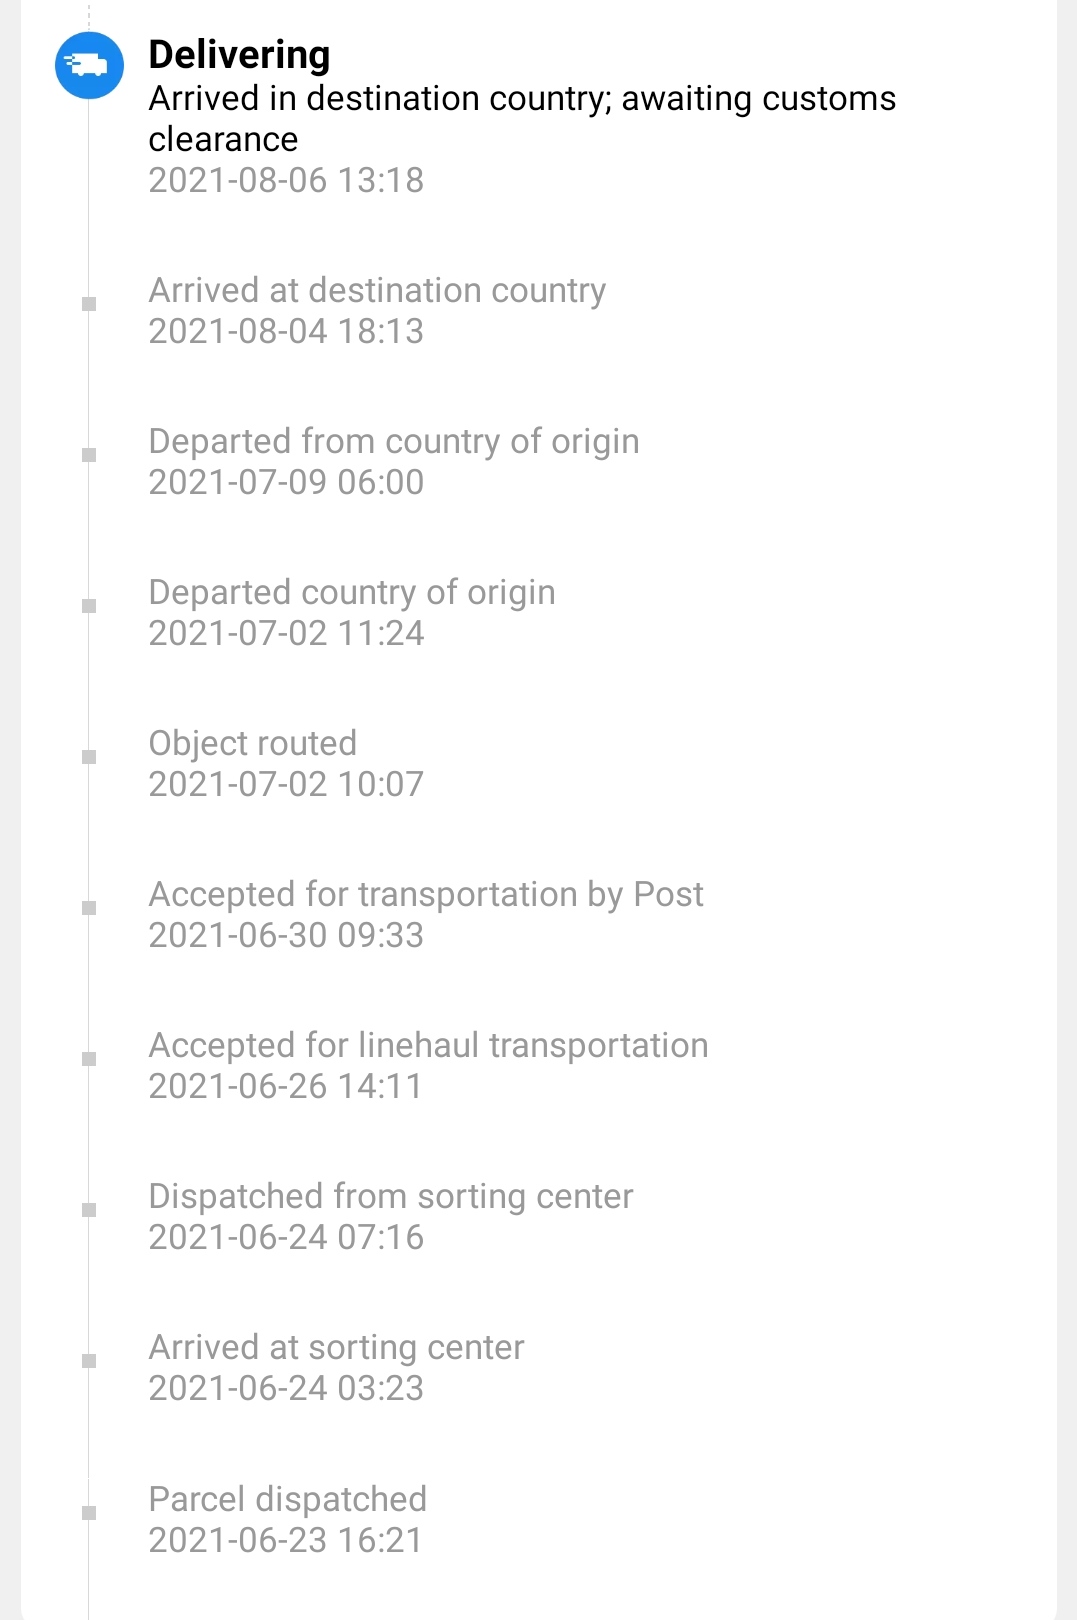1077x1620 pixels.
Task: Select Arrived at destination country entry
Action: pyautogui.click(x=377, y=310)
